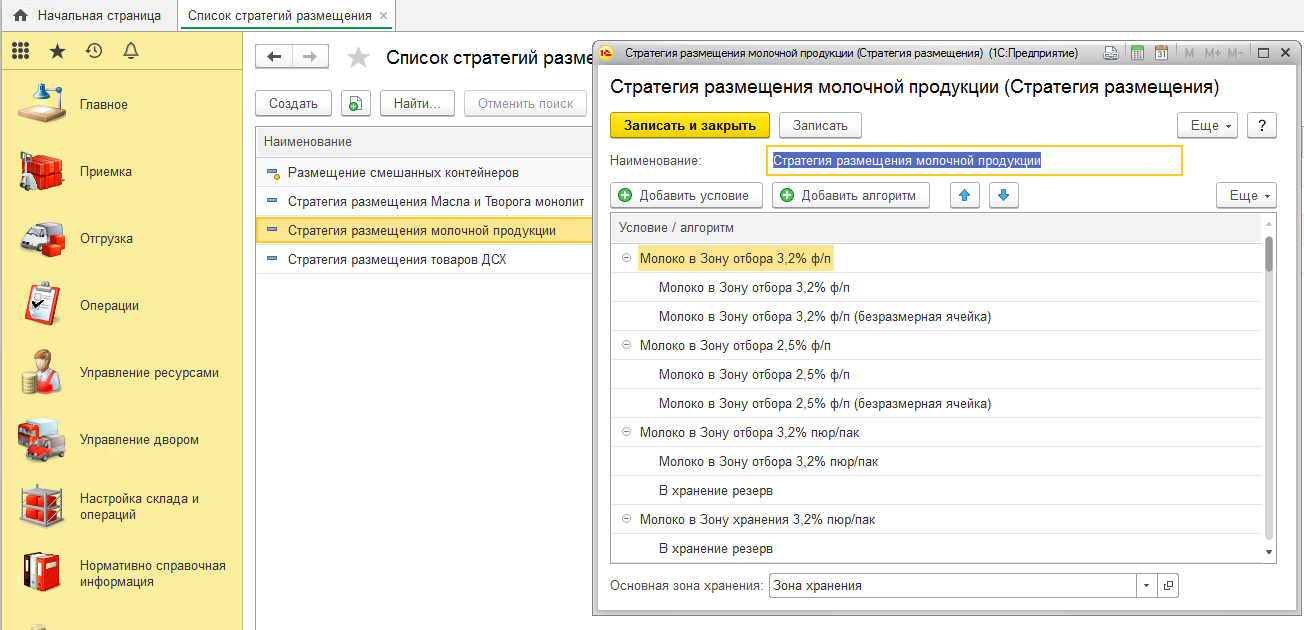Click the 'Записать и закрыть' button
Screen dimensions: 1304x630
(690, 125)
